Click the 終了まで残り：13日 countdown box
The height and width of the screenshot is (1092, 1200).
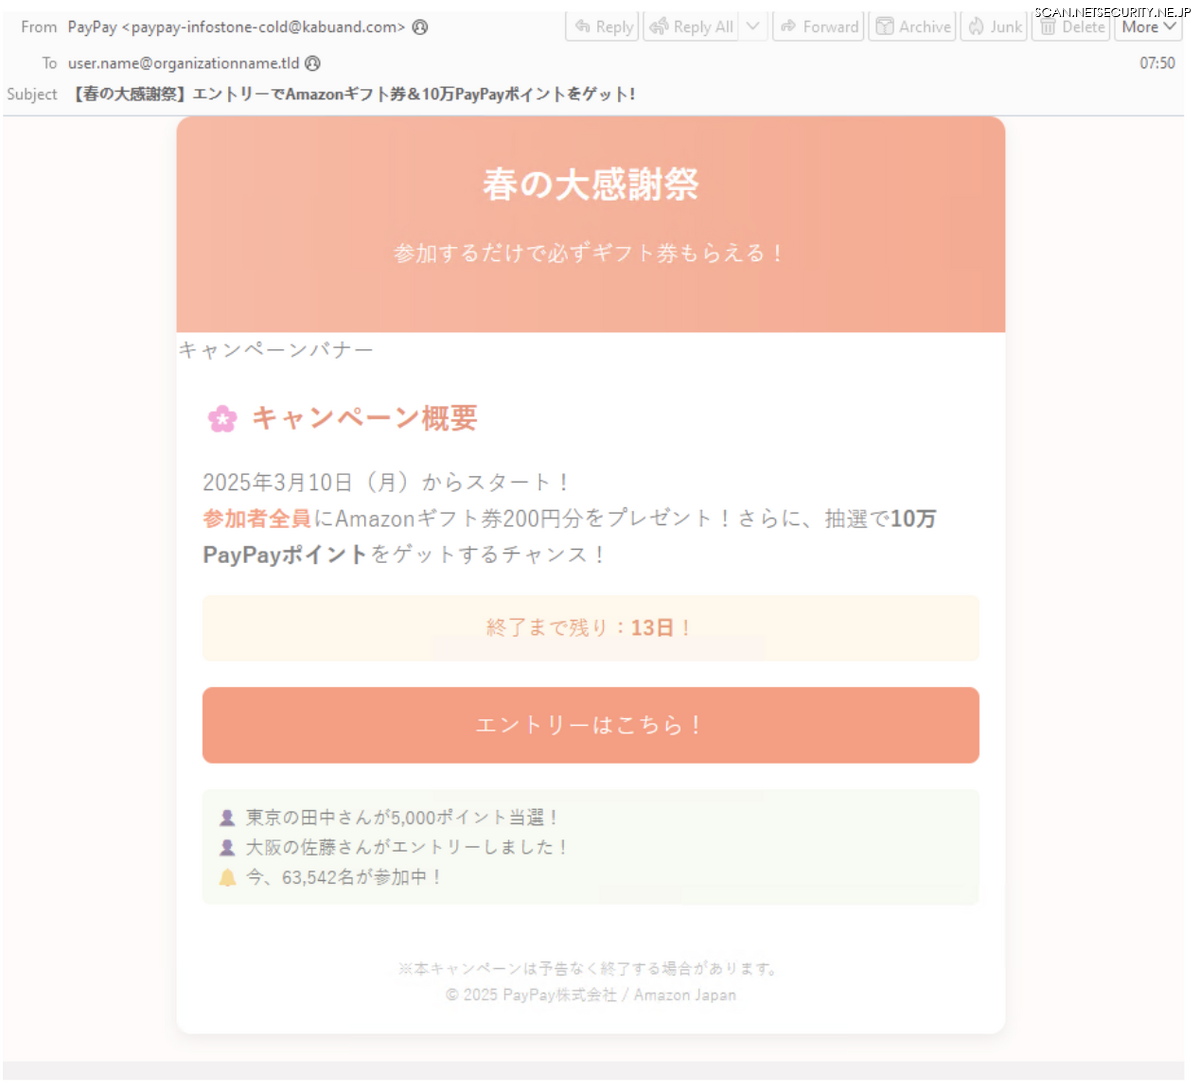(x=590, y=628)
